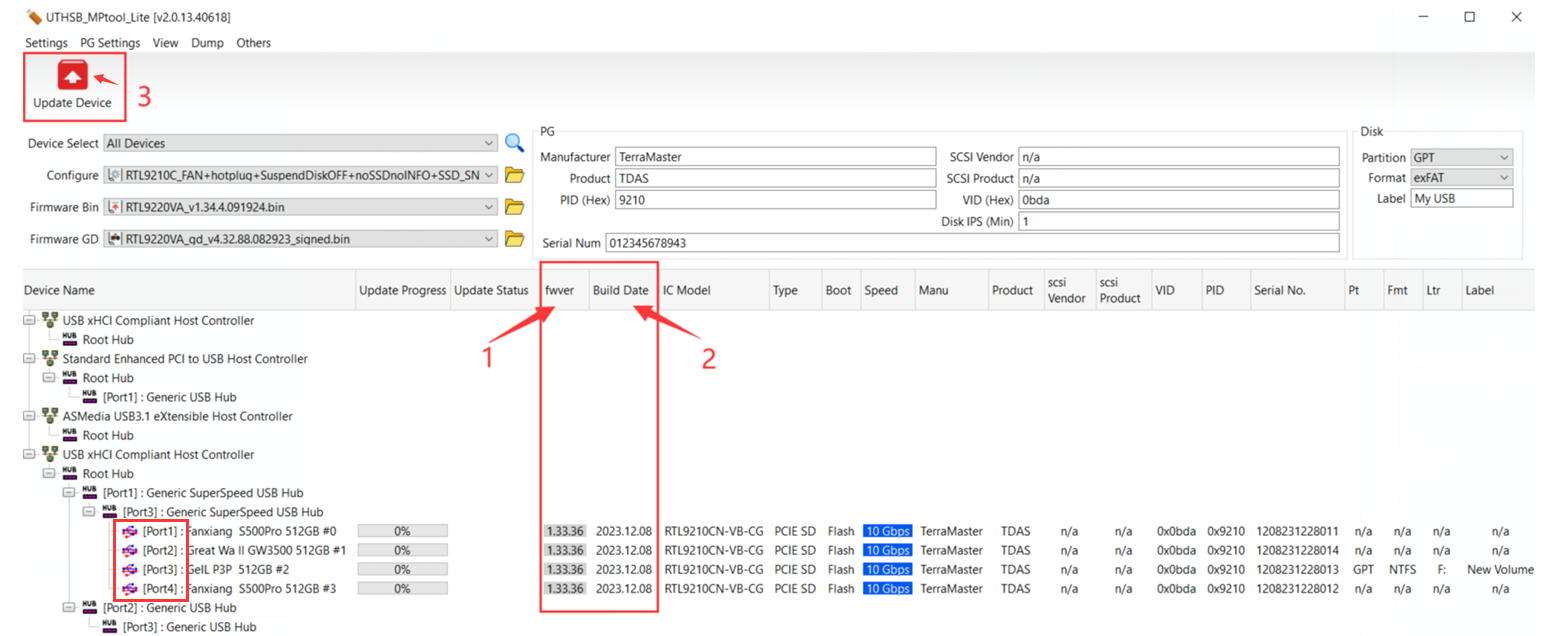Open the Others menu
The width and height of the screenshot is (1541, 636).
pyautogui.click(x=253, y=43)
